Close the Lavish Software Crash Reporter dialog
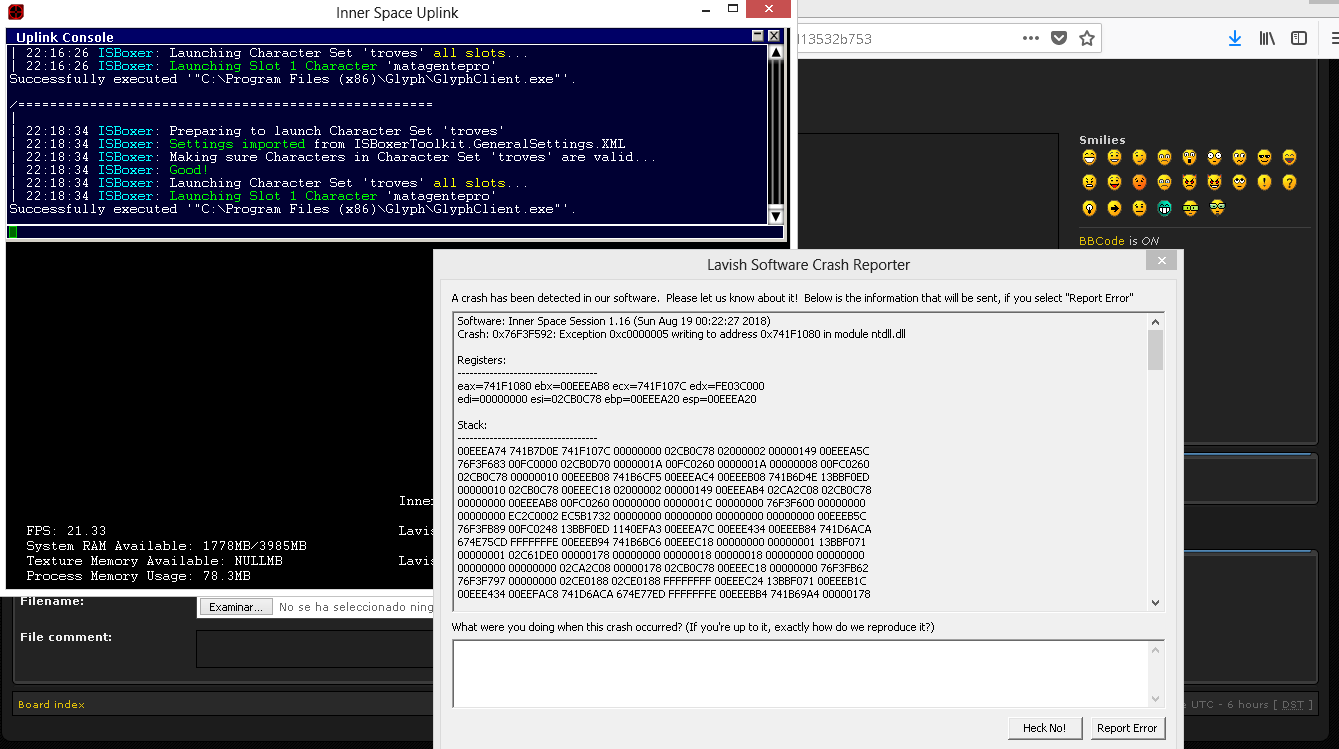Screen dimensions: 1339x749 click(x=1161, y=260)
